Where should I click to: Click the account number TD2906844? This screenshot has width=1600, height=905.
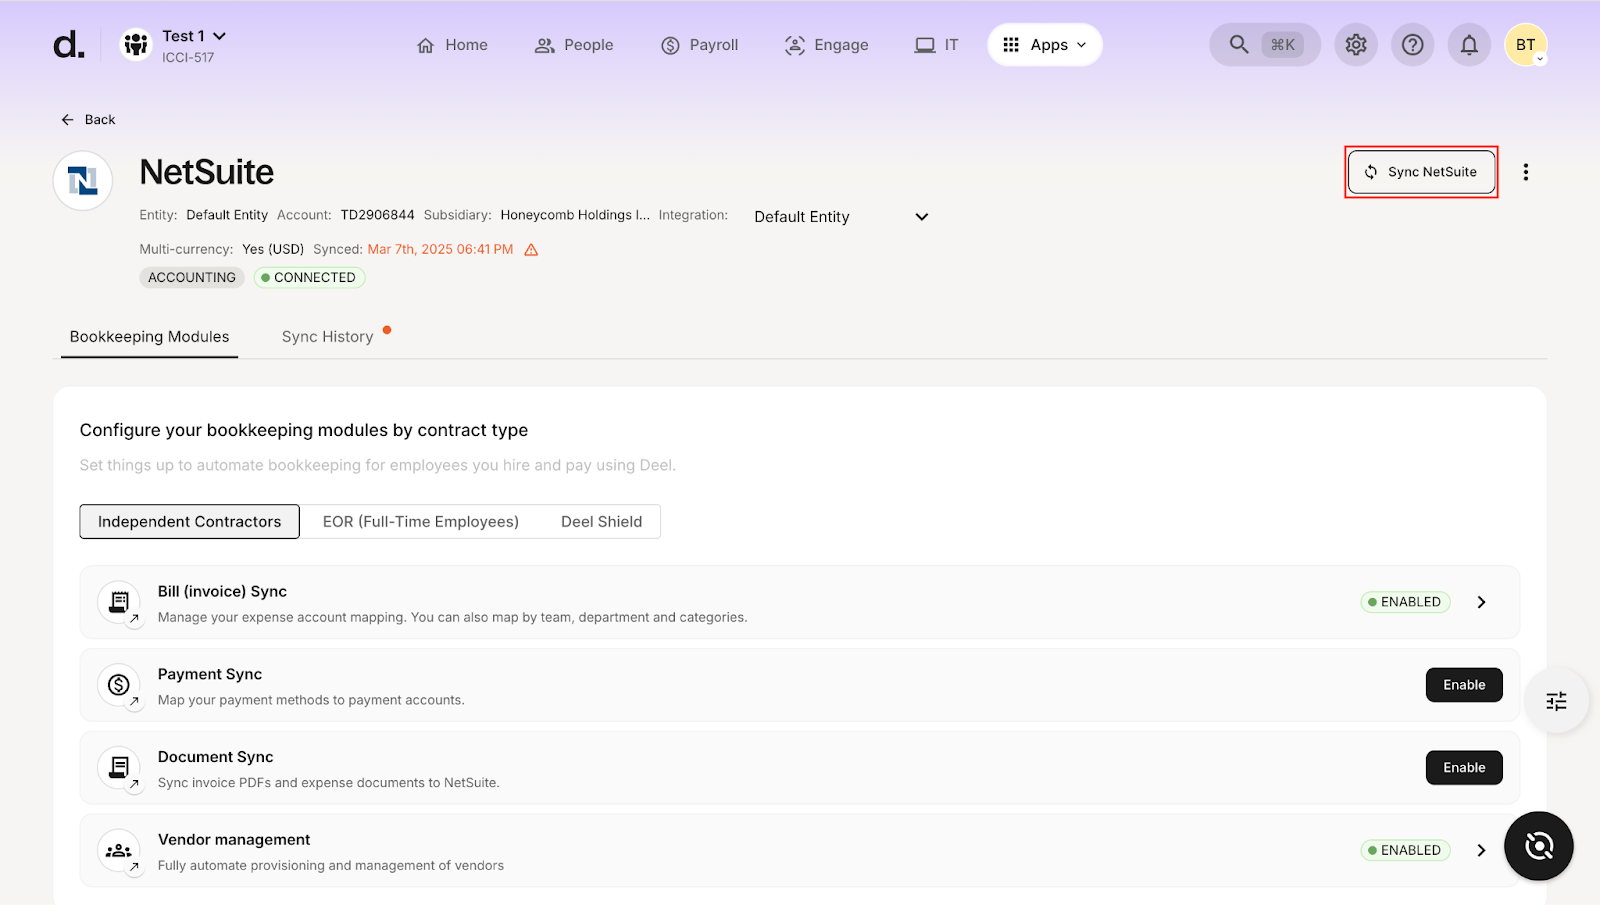[377, 215]
